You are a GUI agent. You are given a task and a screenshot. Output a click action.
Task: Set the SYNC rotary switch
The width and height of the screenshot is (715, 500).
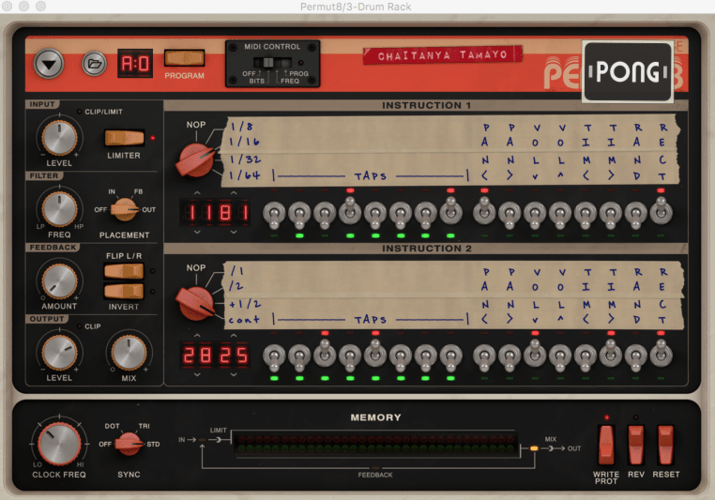129,443
